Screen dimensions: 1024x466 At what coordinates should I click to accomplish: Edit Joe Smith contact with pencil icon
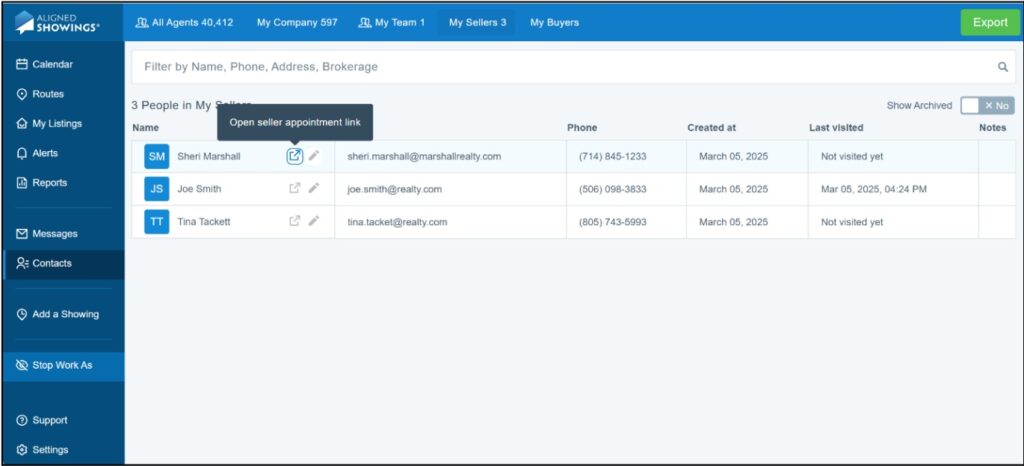[x=314, y=188]
